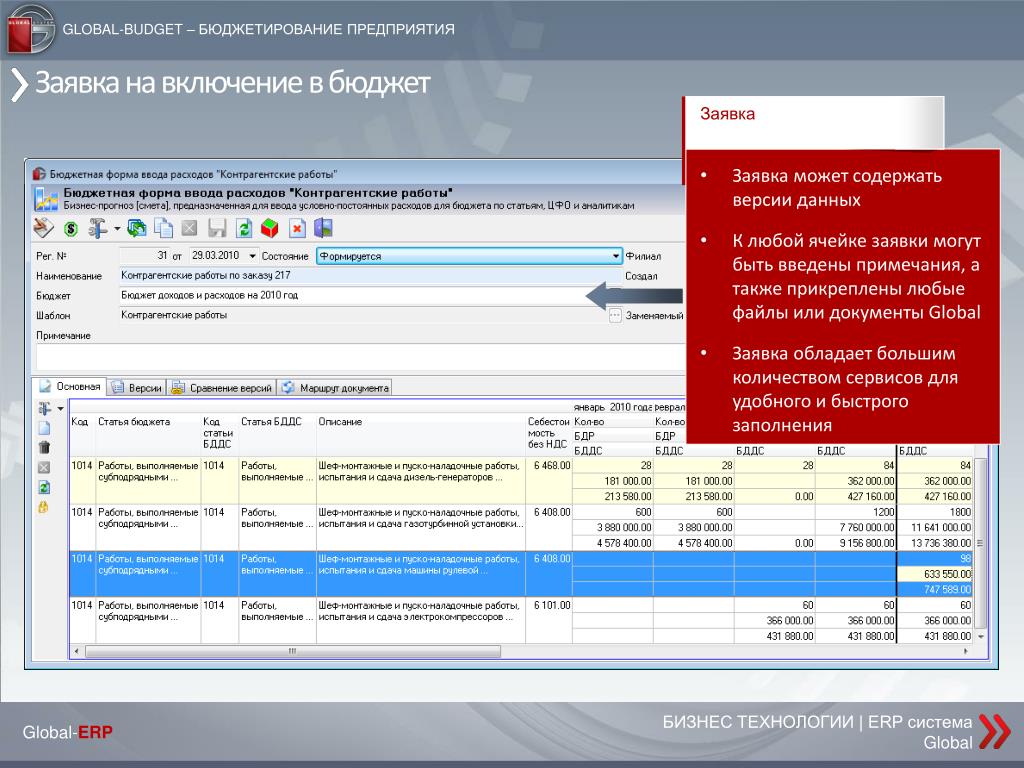Click the cell with 633 550.00
The image size is (1024, 768).
[x=935, y=574]
